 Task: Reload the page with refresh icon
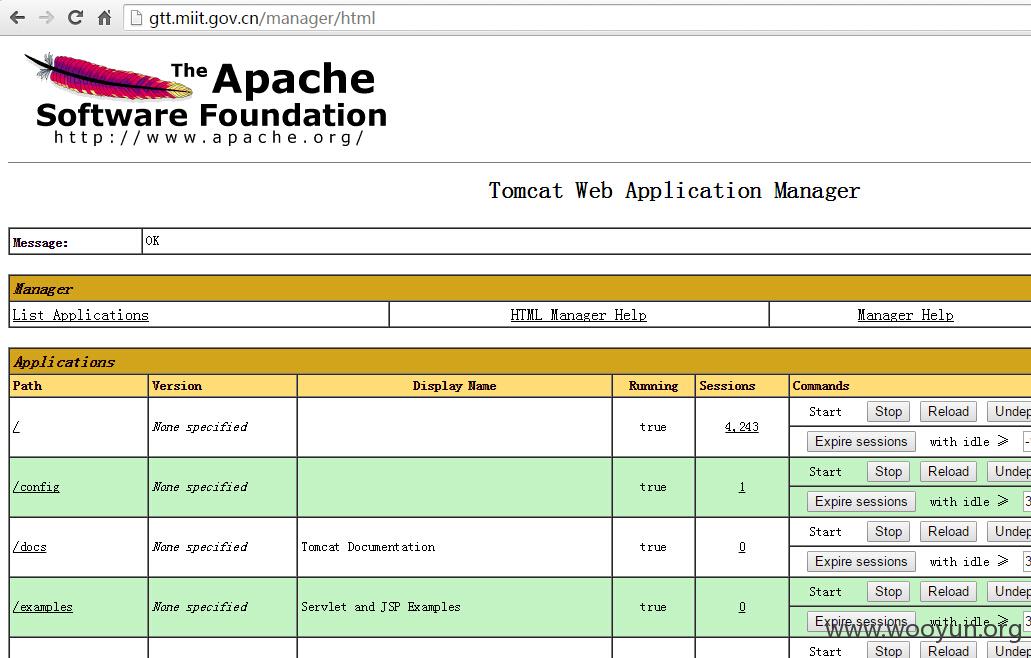pos(75,18)
